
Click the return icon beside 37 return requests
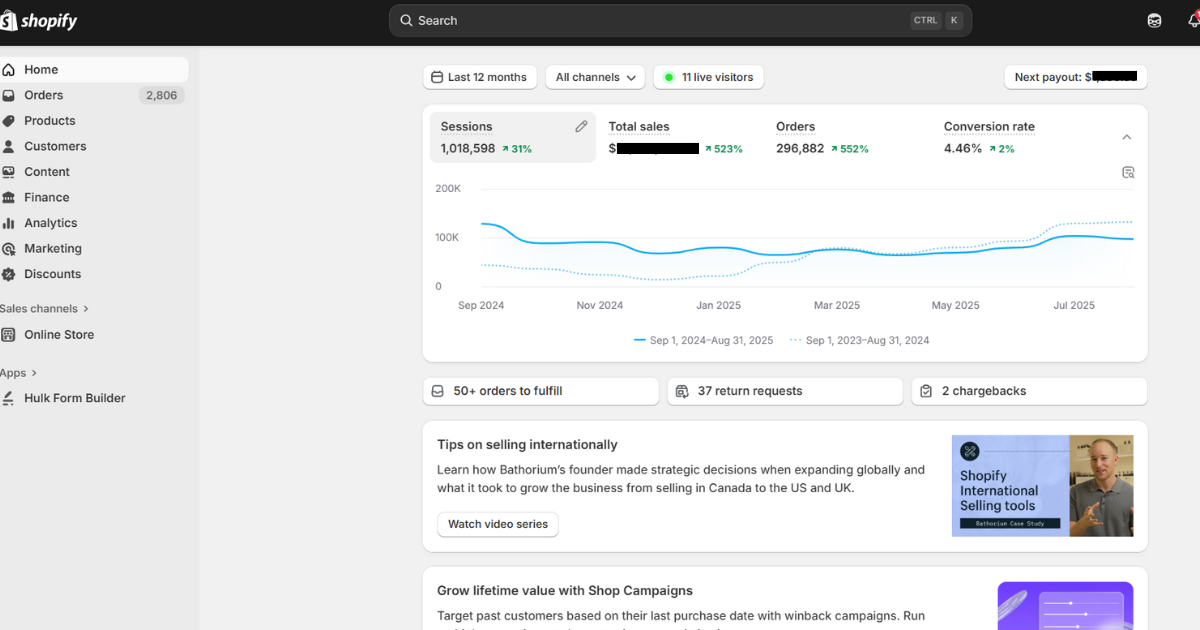(x=682, y=391)
